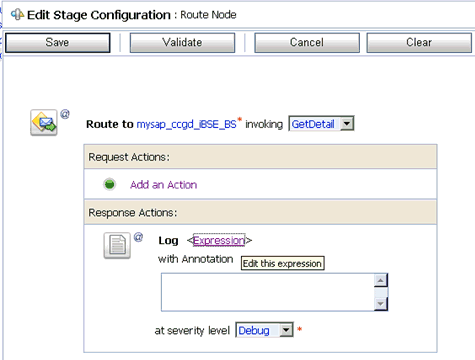Clear the stage configuration
The width and height of the screenshot is (475, 360).
pos(419,43)
